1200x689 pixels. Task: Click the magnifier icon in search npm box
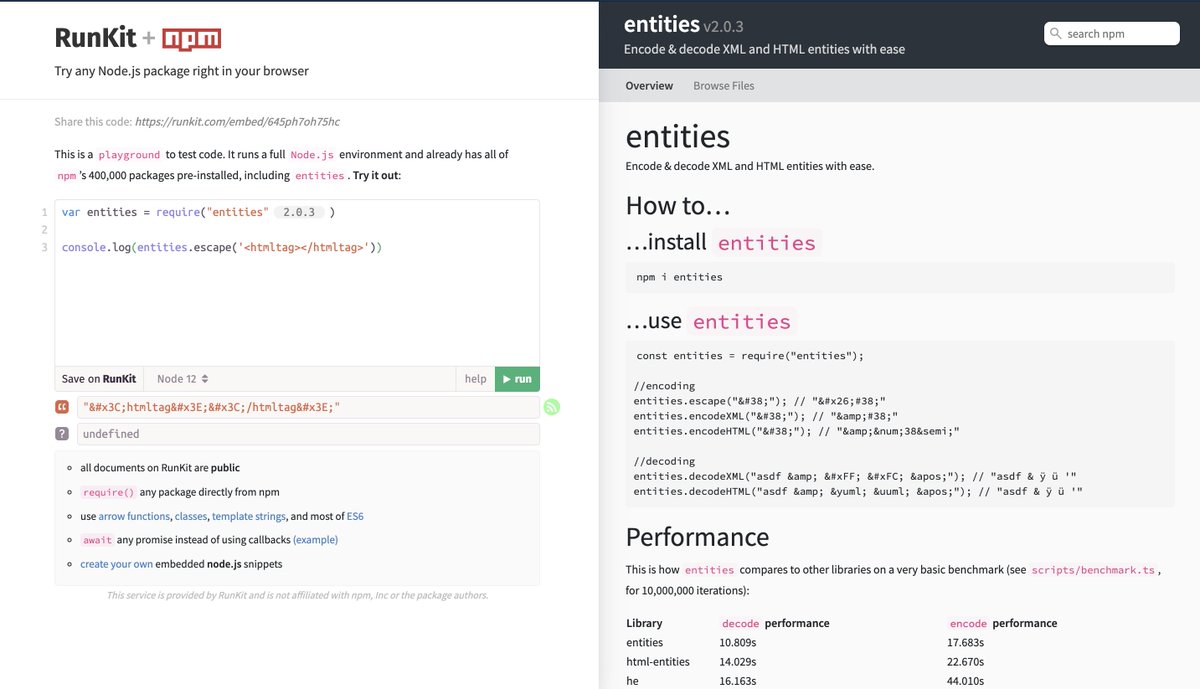coord(1056,34)
